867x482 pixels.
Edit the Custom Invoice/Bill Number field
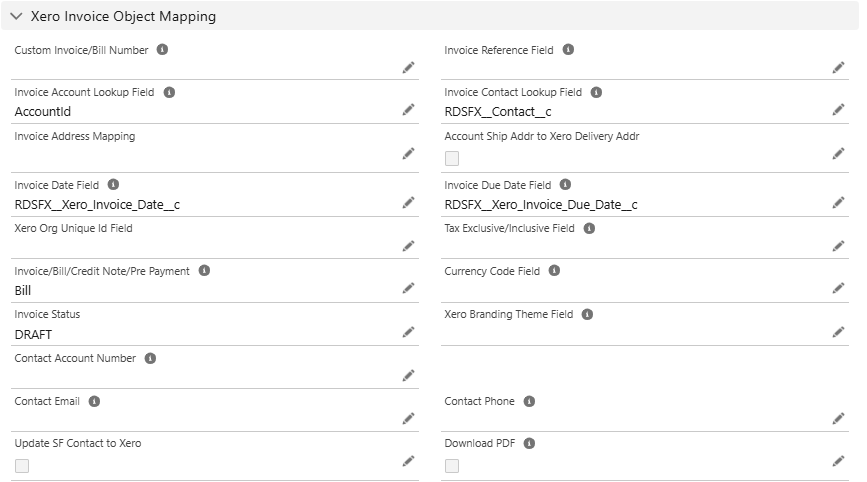pos(408,67)
